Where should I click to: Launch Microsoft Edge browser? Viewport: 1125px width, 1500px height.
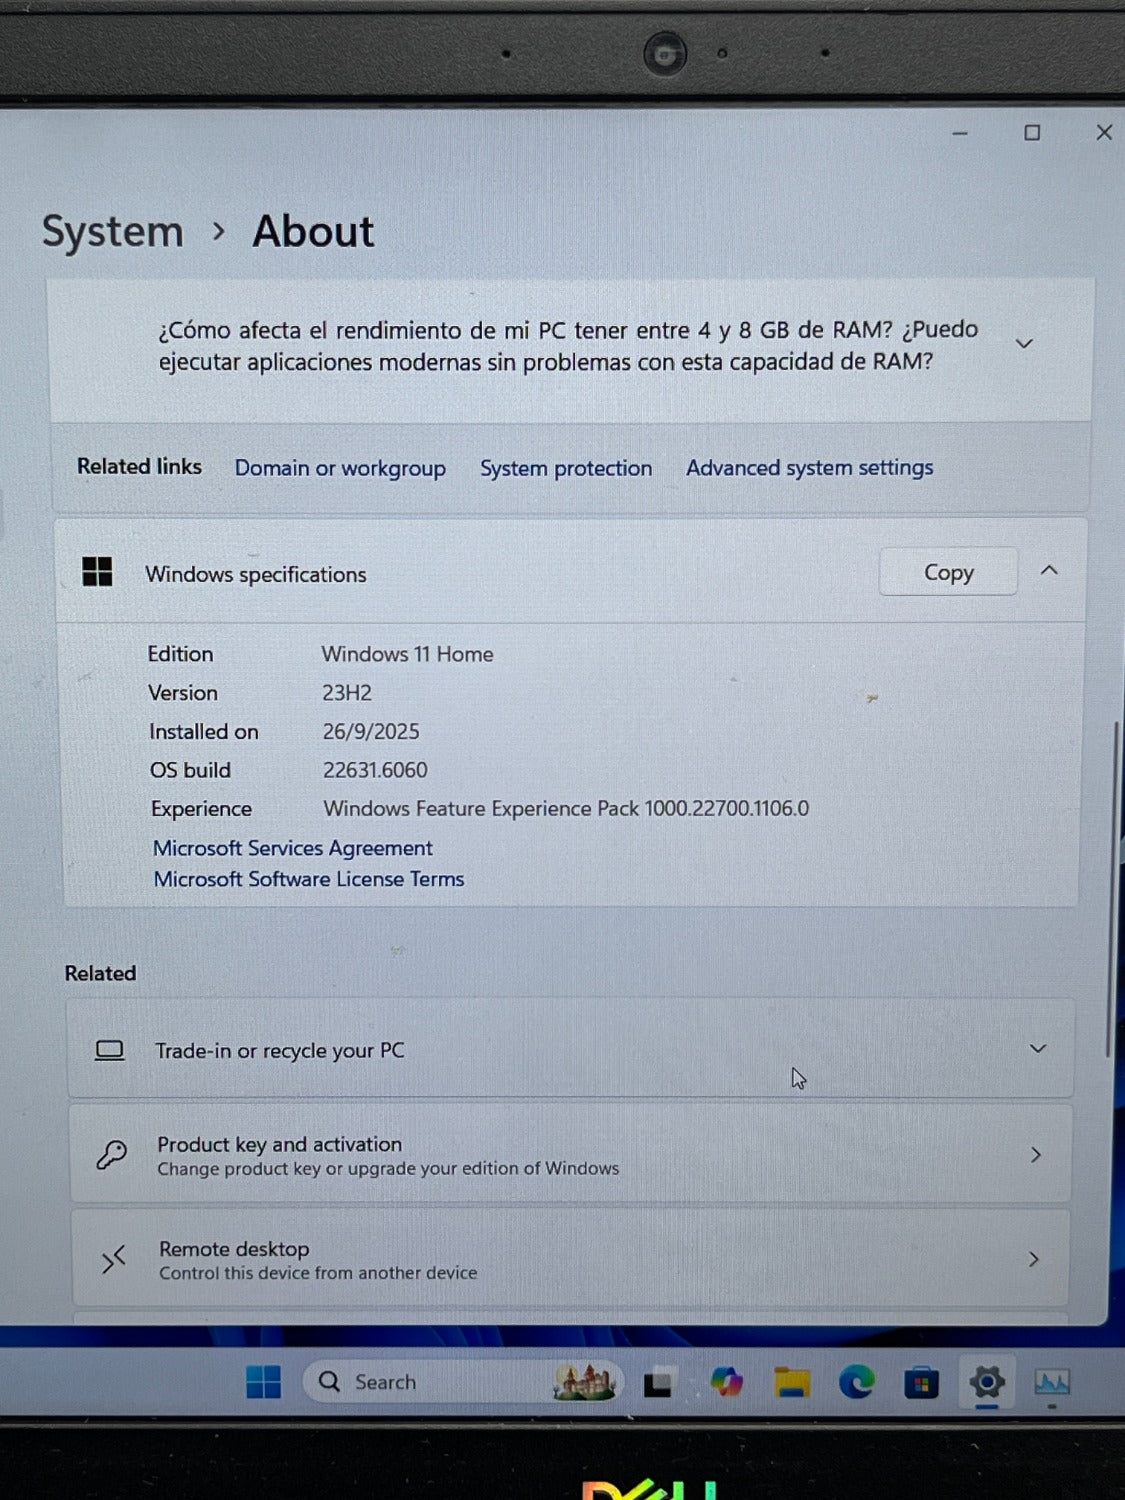856,1383
